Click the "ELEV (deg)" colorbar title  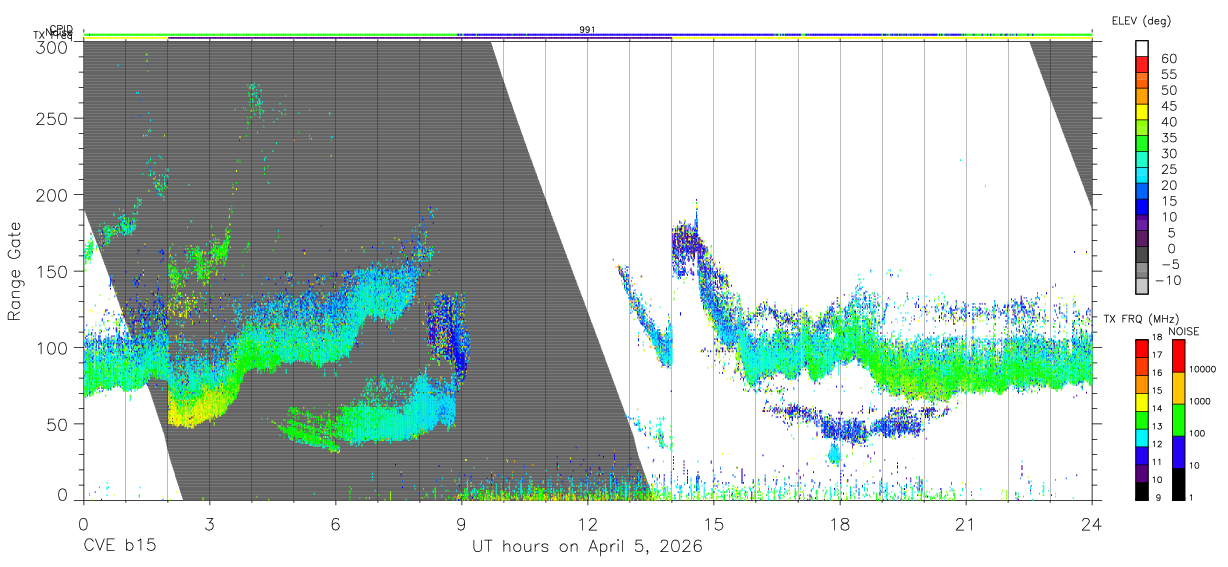pyautogui.click(x=1141, y=20)
